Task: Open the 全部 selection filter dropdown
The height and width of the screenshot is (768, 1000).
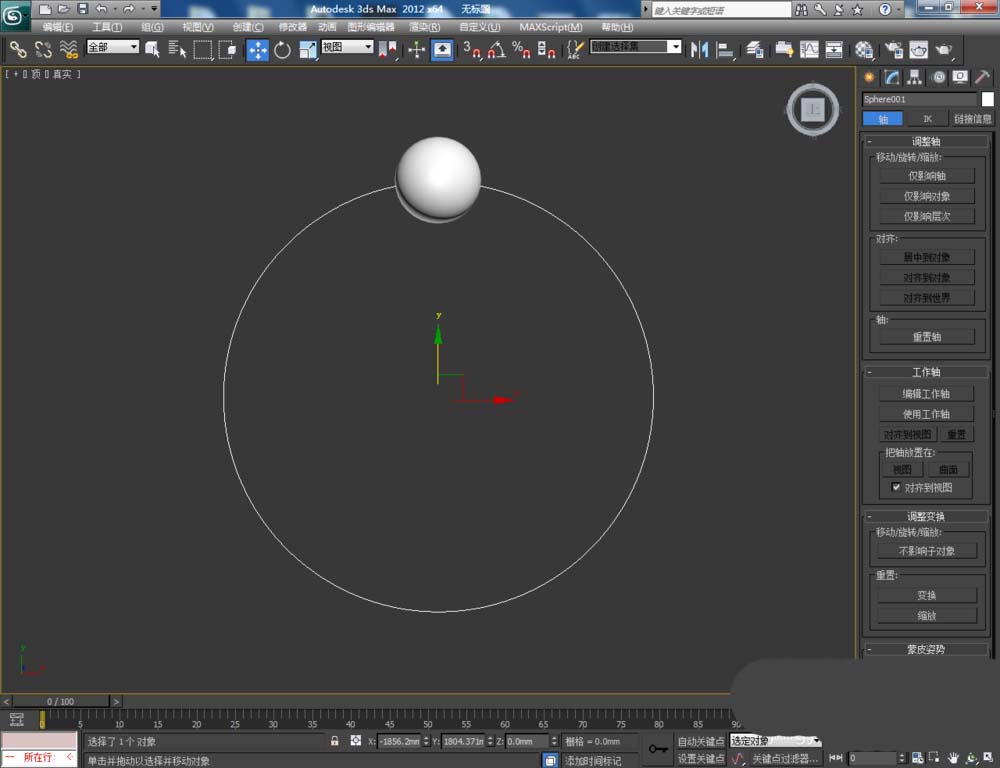Action: click(112, 47)
